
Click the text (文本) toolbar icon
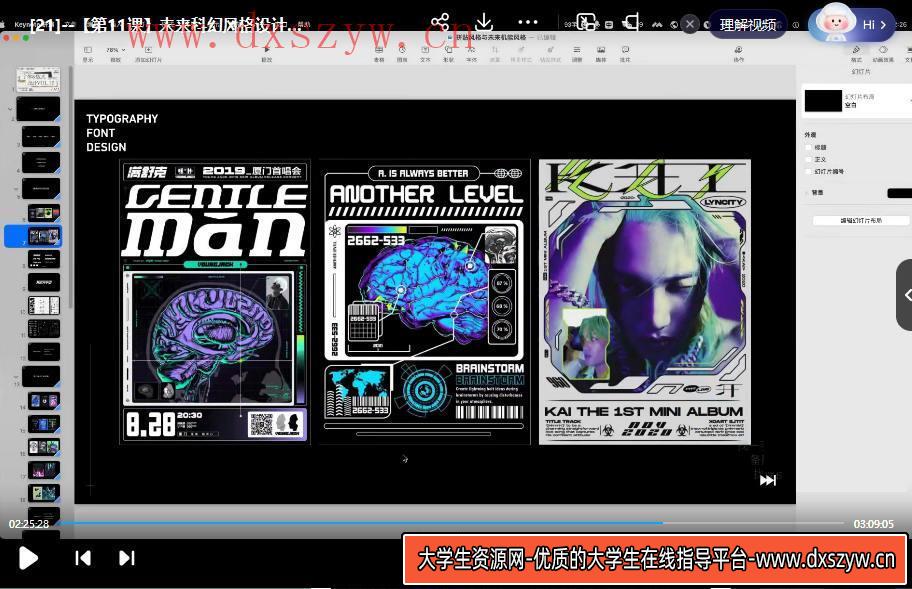425,50
